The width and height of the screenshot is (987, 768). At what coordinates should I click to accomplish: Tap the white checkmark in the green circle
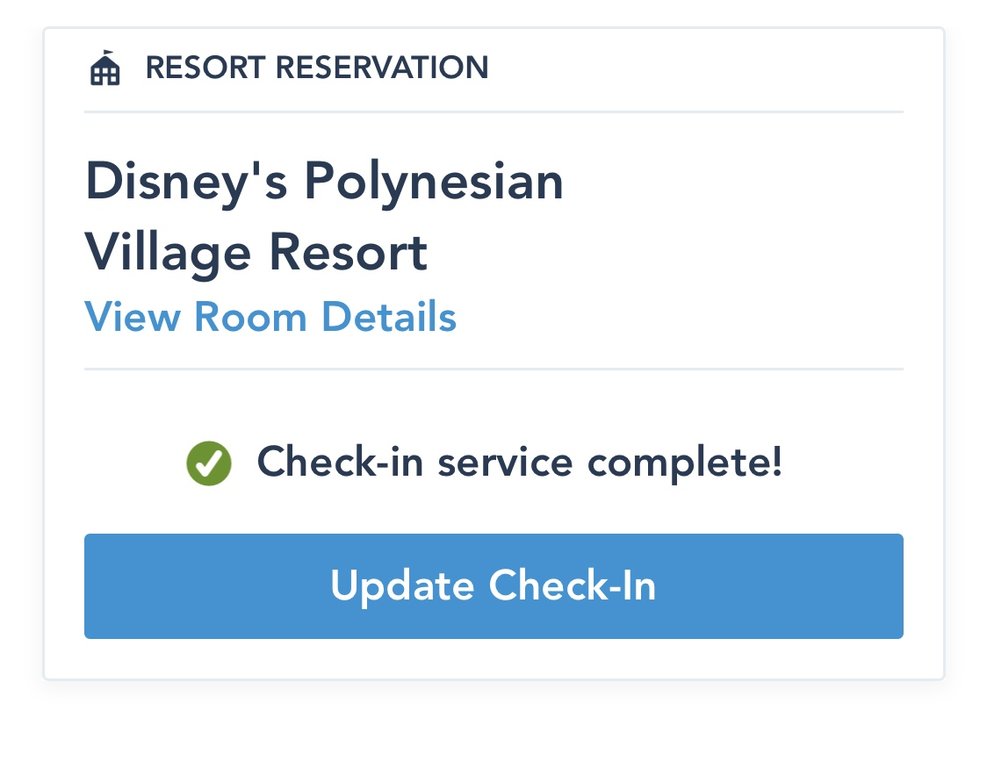click(209, 464)
